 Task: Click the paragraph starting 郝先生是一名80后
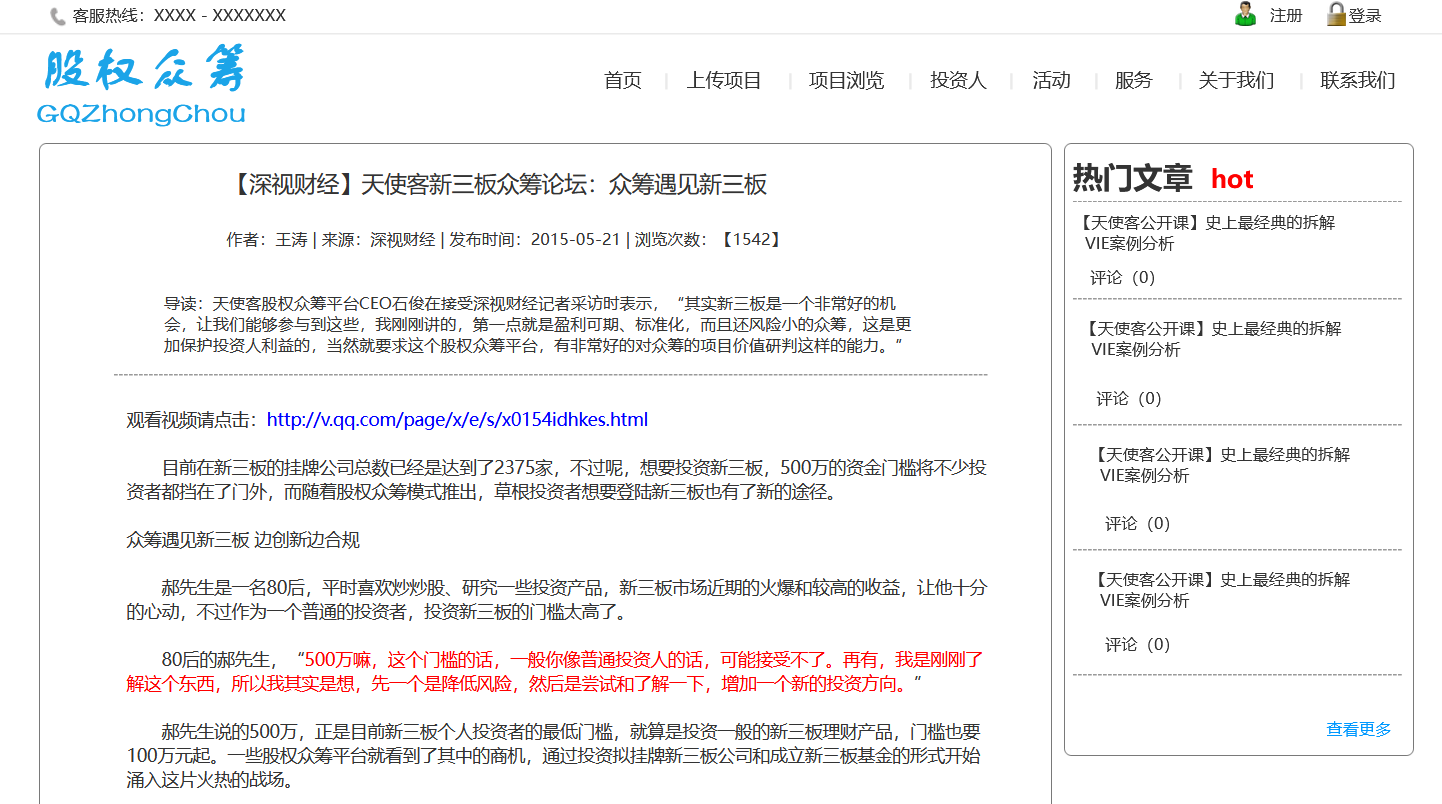click(x=556, y=599)
